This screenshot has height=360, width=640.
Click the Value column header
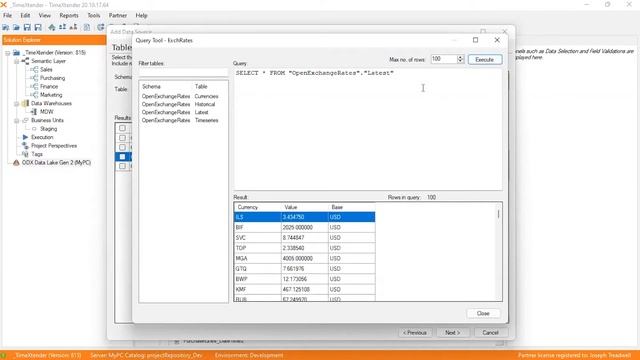click(304, 207)
